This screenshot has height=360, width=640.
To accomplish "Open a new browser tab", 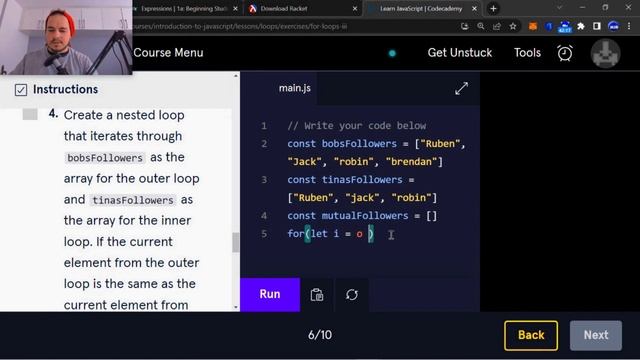I will [x=493, y=9].
